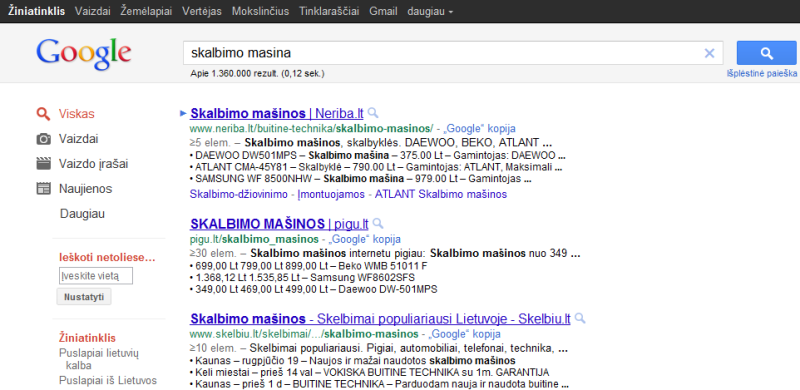Viewport: 800px width, 390px height.
Task: Select Naujienos in the sidebar
Action: [85, 189]
